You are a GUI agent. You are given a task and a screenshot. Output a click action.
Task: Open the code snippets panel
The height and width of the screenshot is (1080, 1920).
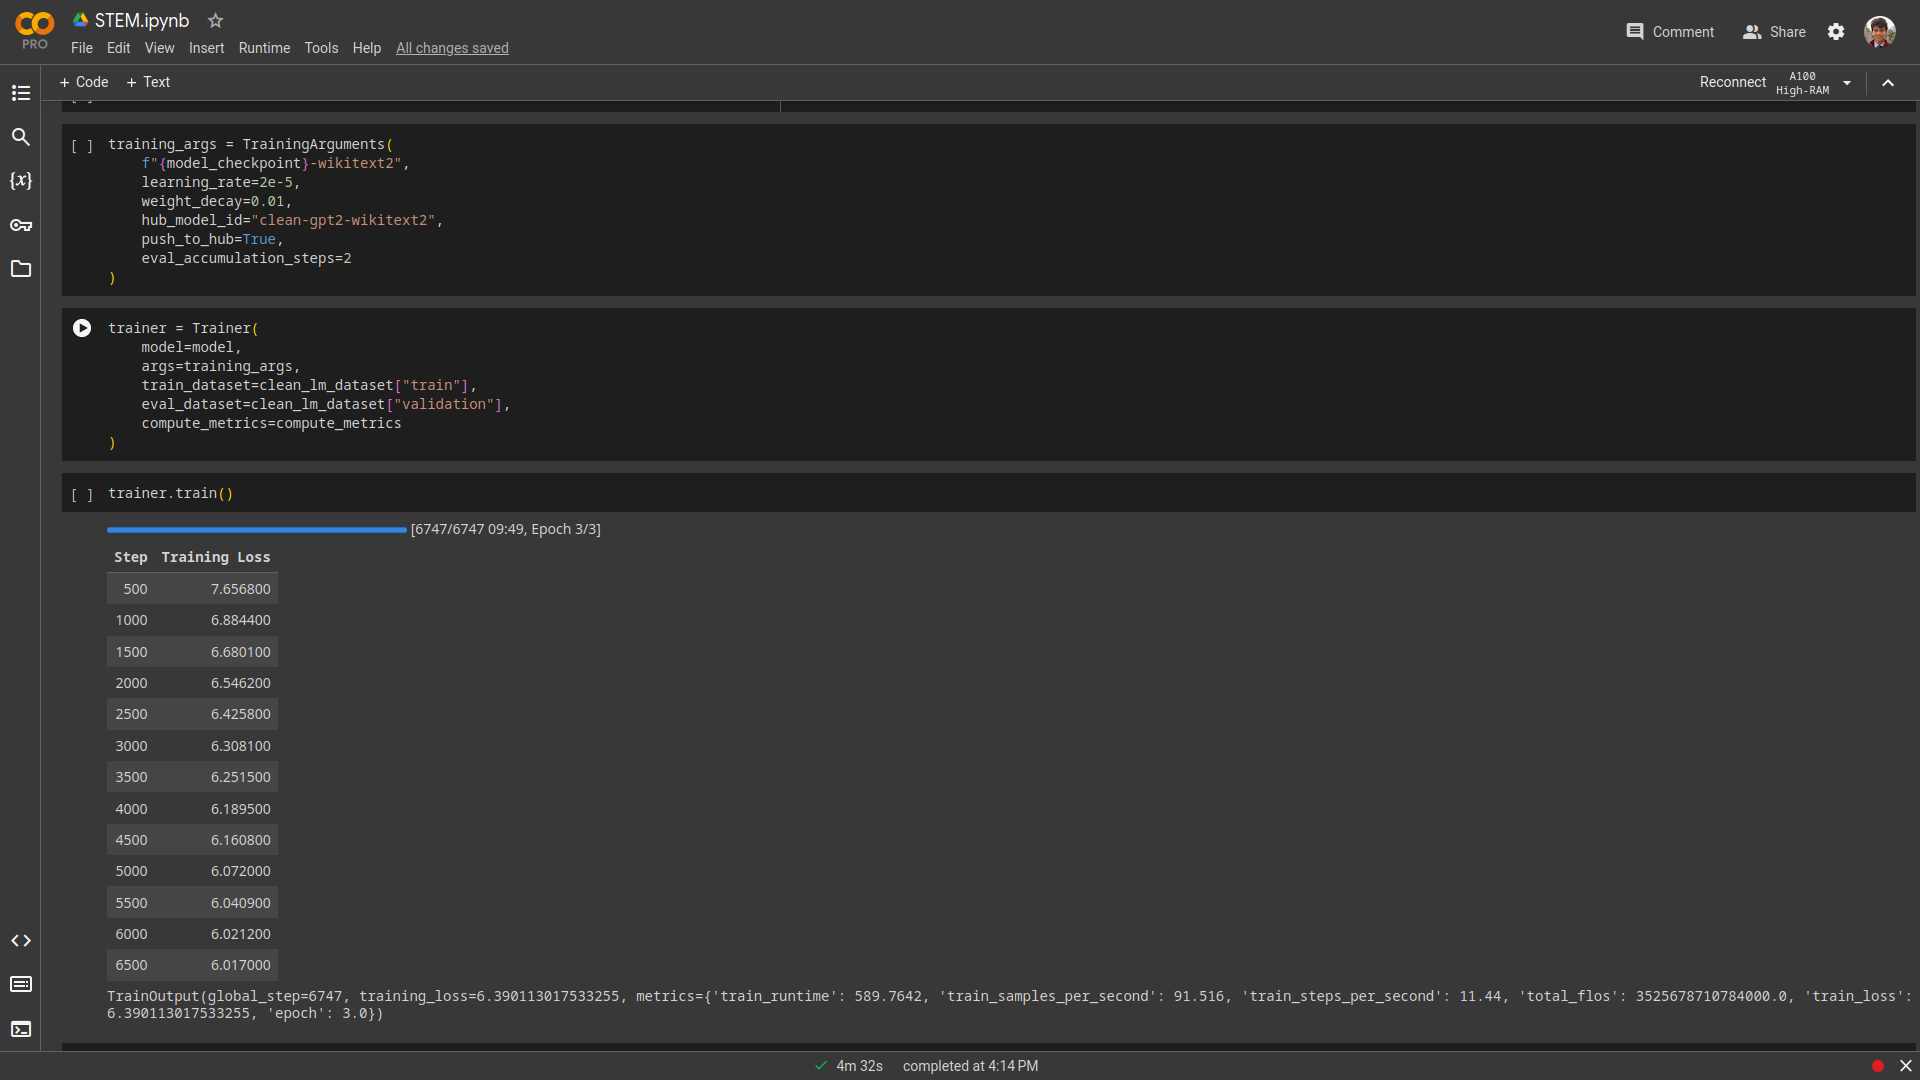21,941
